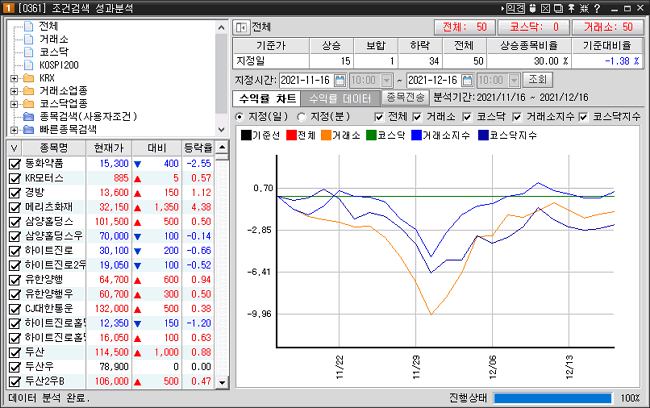The width and height of the screenshot is (650, 408).
Task: Select the 지정(분) radio button
Action: [x=301, y=117]
